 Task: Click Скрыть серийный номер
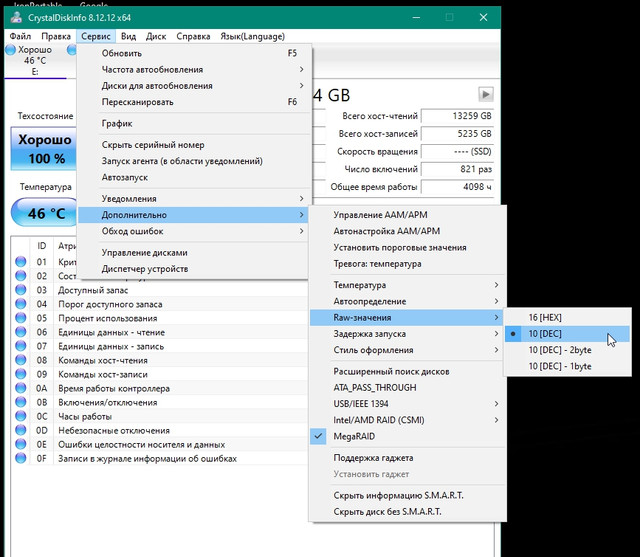pos(193,145)
